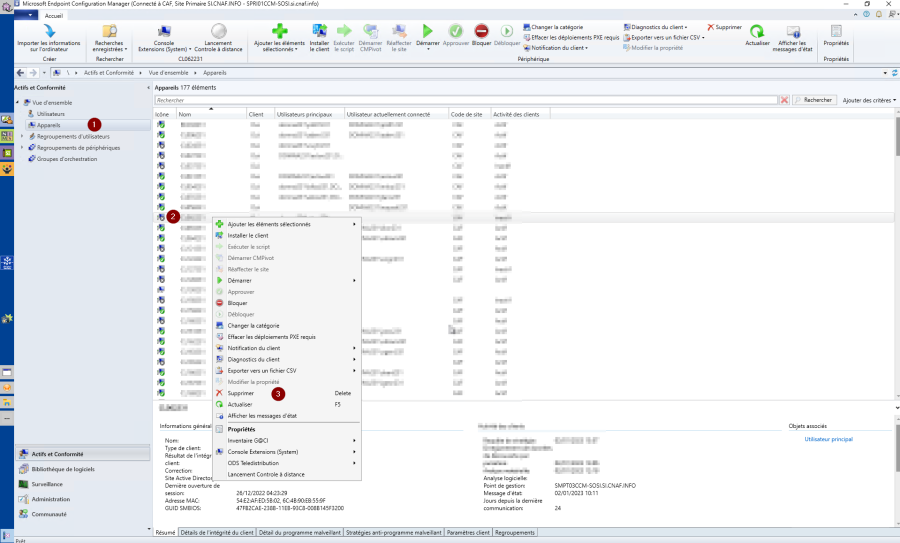Choose Afficher les messages d'état menu item
This screenshot has height=543, width=900.
coord(286,416)
